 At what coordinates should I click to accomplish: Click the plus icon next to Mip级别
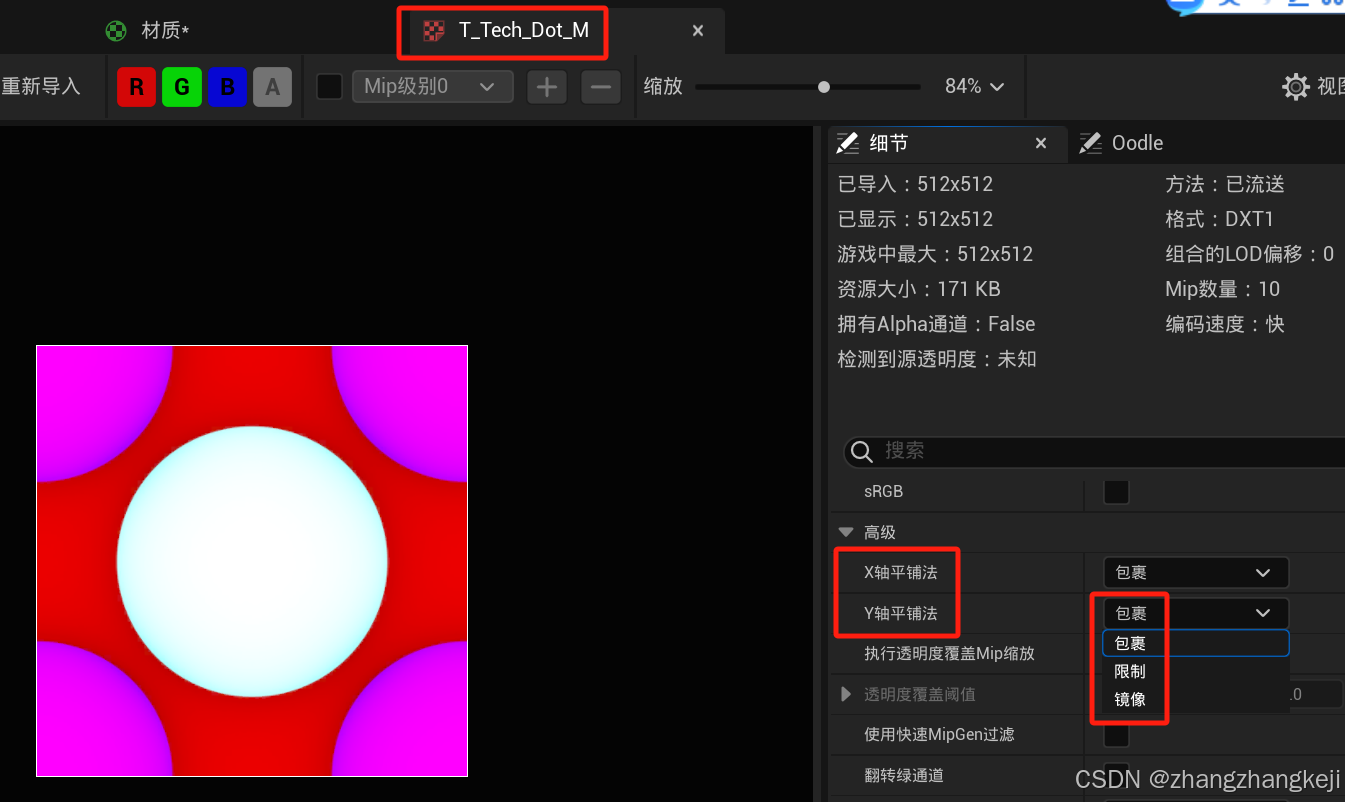click(547, 87)
